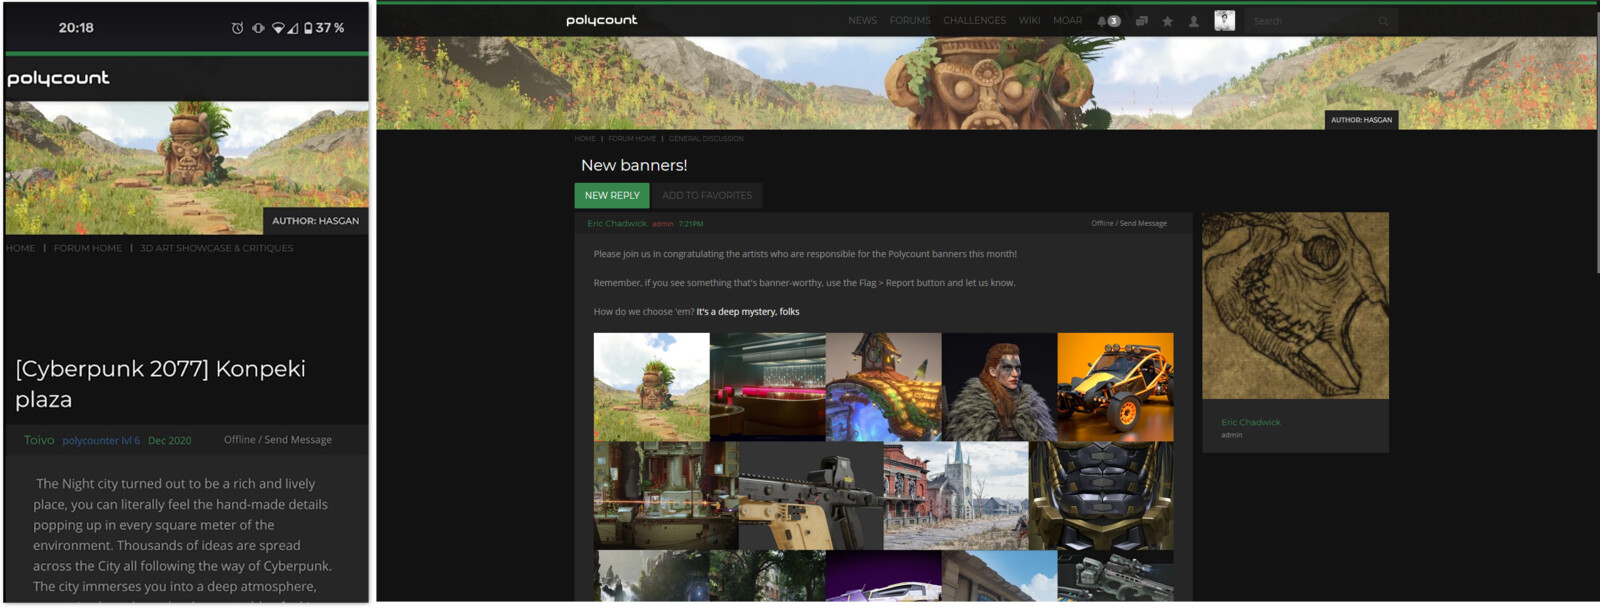
Task: Open the dark sci-fi armor torso thumbnail
Action: [1101, 496]
